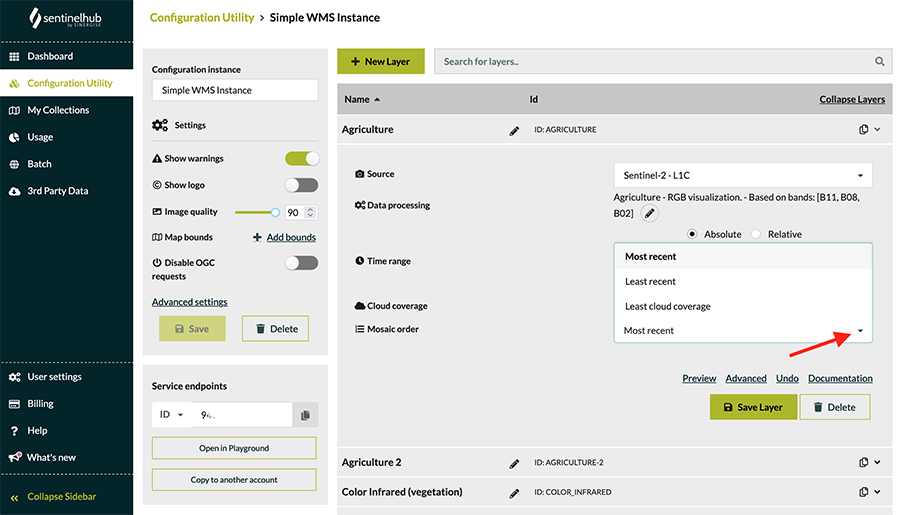This screenshot has width=900, height=515.
Task: Expand the Color Infrared (vegetation) layer
Action: [x=878, y=492]
